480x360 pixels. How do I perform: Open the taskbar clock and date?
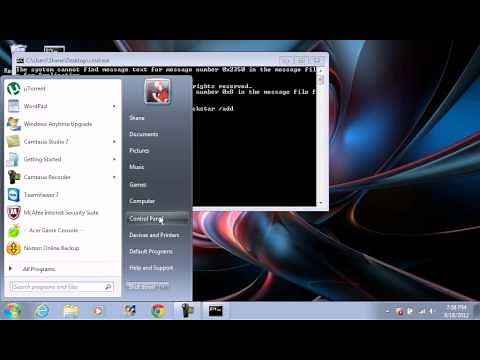click(457, 311)
